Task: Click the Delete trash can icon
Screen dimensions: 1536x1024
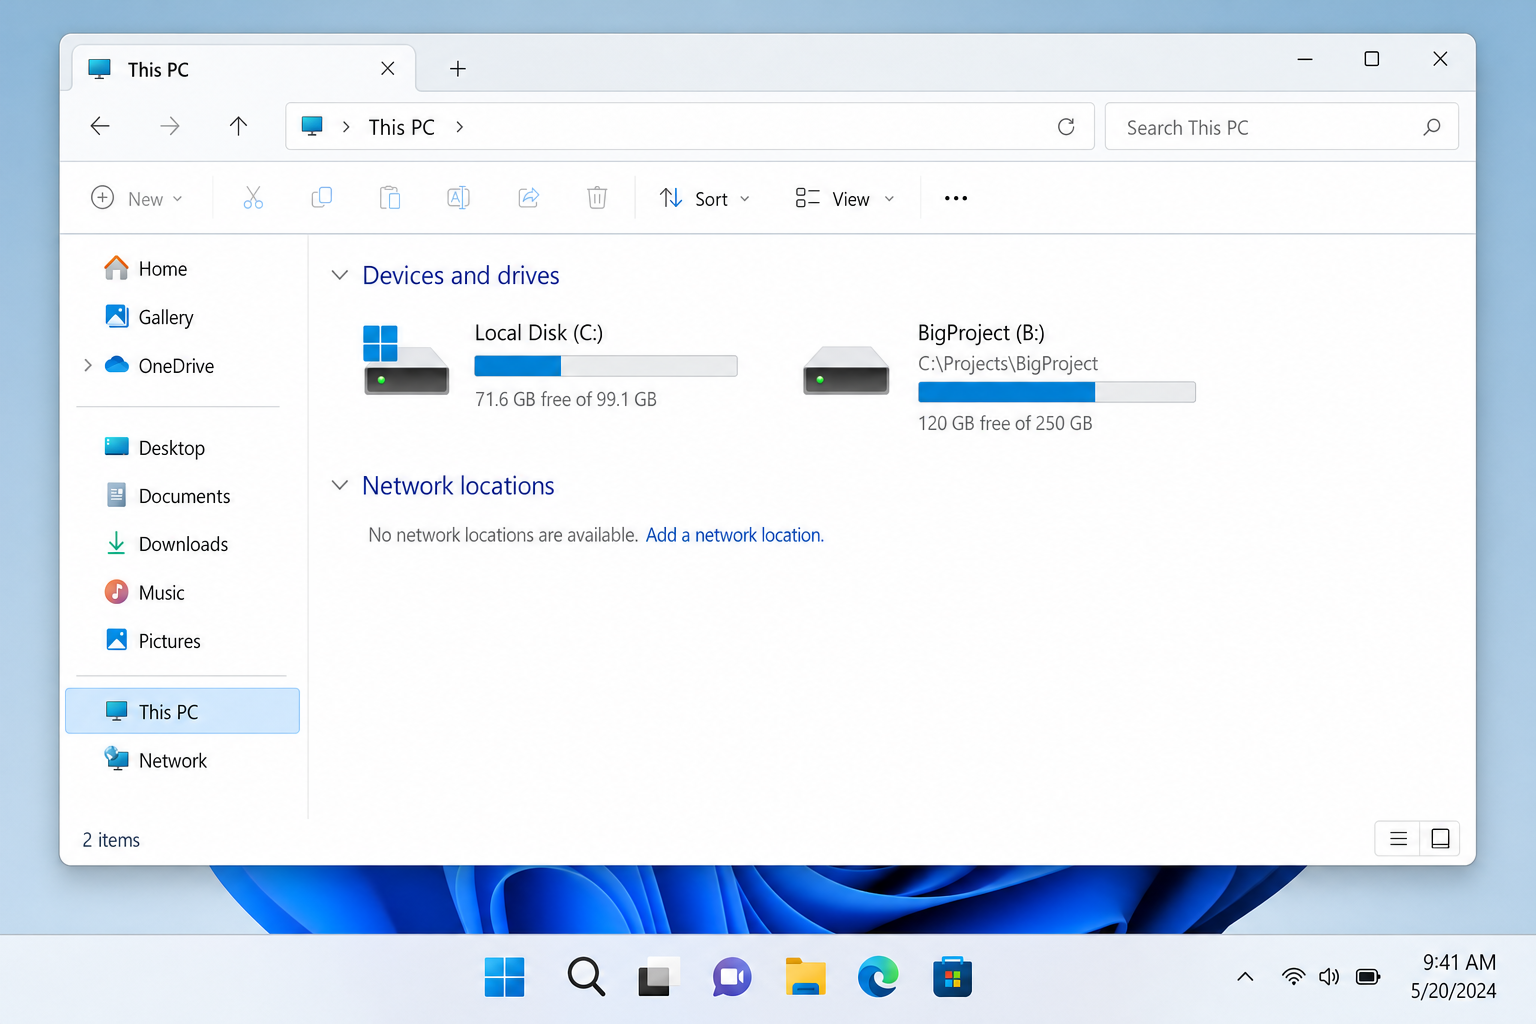Action: point(597,198)
